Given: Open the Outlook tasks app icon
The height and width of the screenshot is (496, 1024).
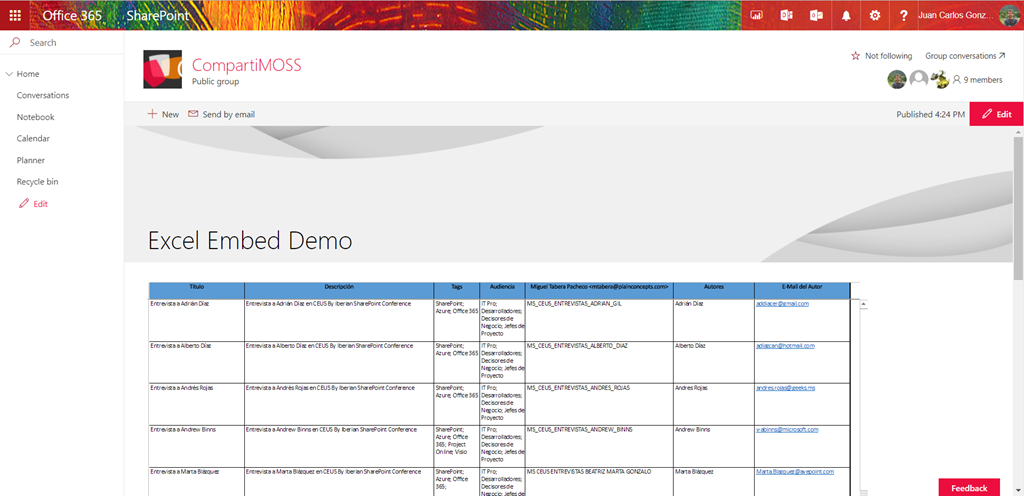Looking at the screenshot, I should point(816,15).
